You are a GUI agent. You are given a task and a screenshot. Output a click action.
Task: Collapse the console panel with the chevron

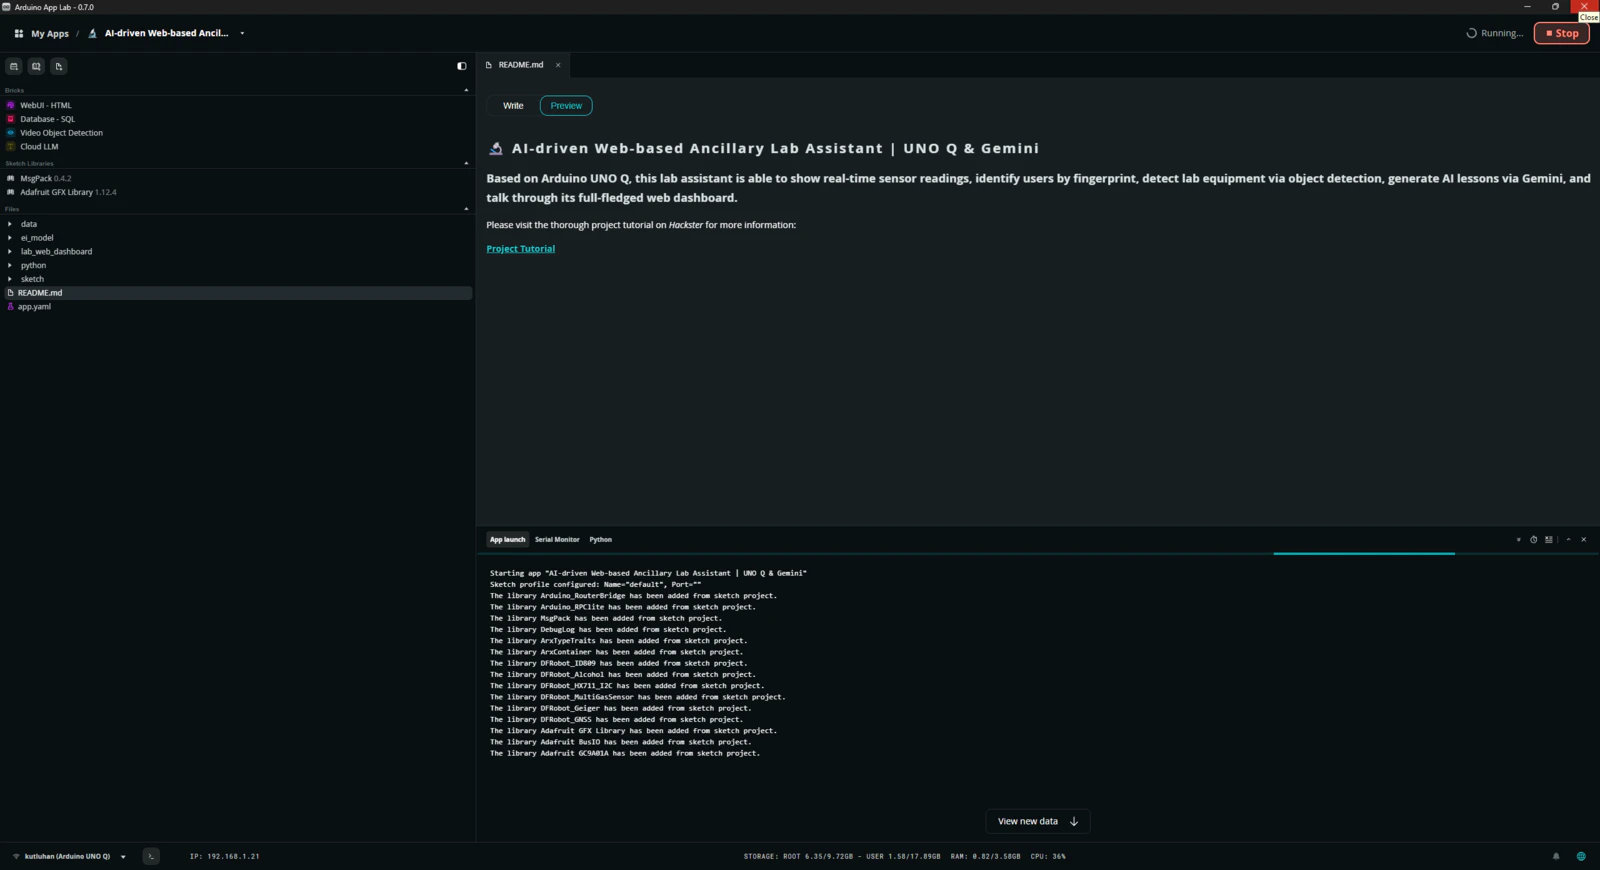[1568, 540]
